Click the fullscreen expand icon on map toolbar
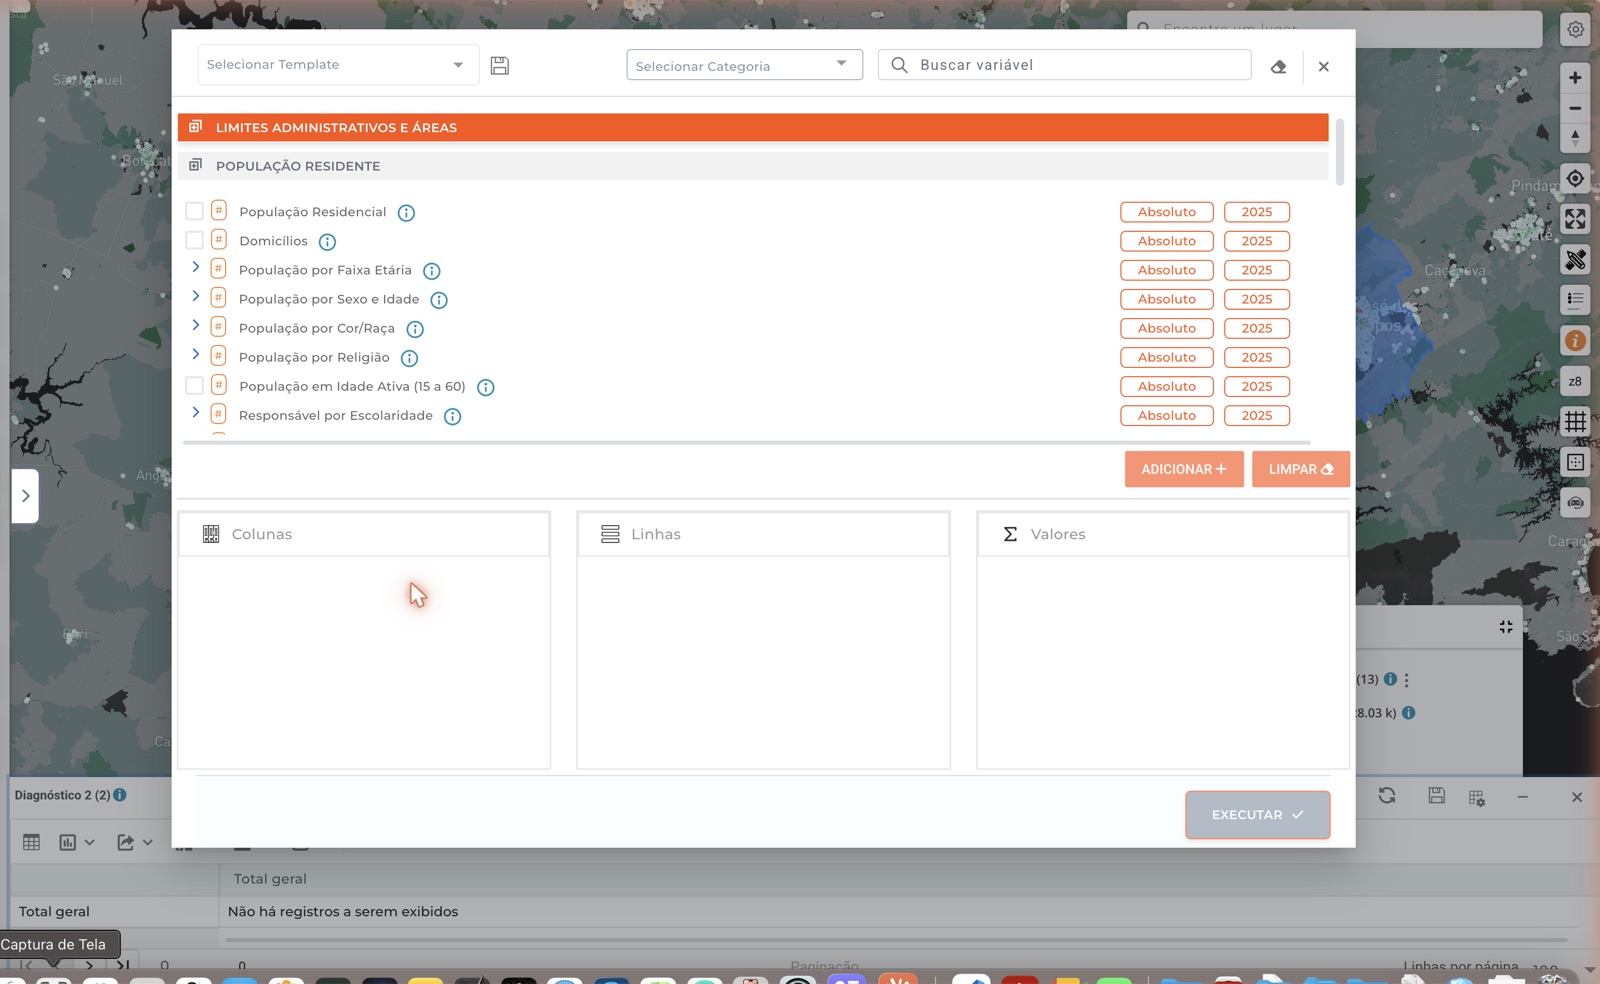 [x=1575, y=219]
